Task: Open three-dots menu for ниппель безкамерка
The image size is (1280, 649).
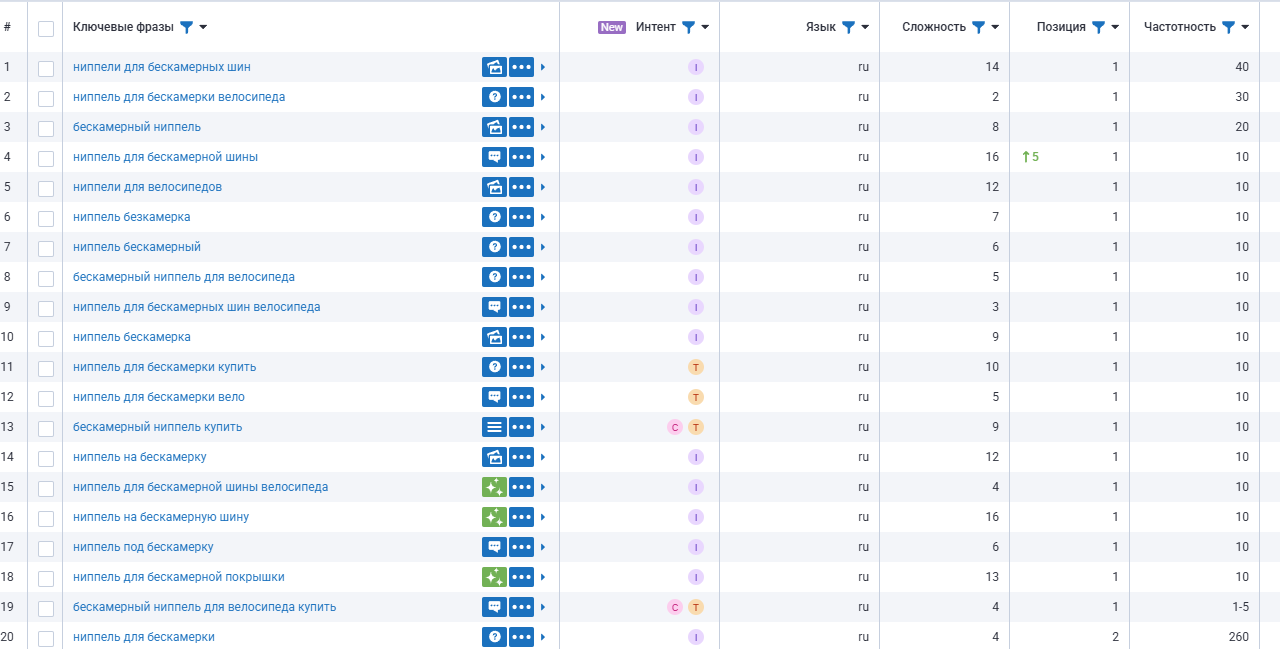Action: point(521,217)
